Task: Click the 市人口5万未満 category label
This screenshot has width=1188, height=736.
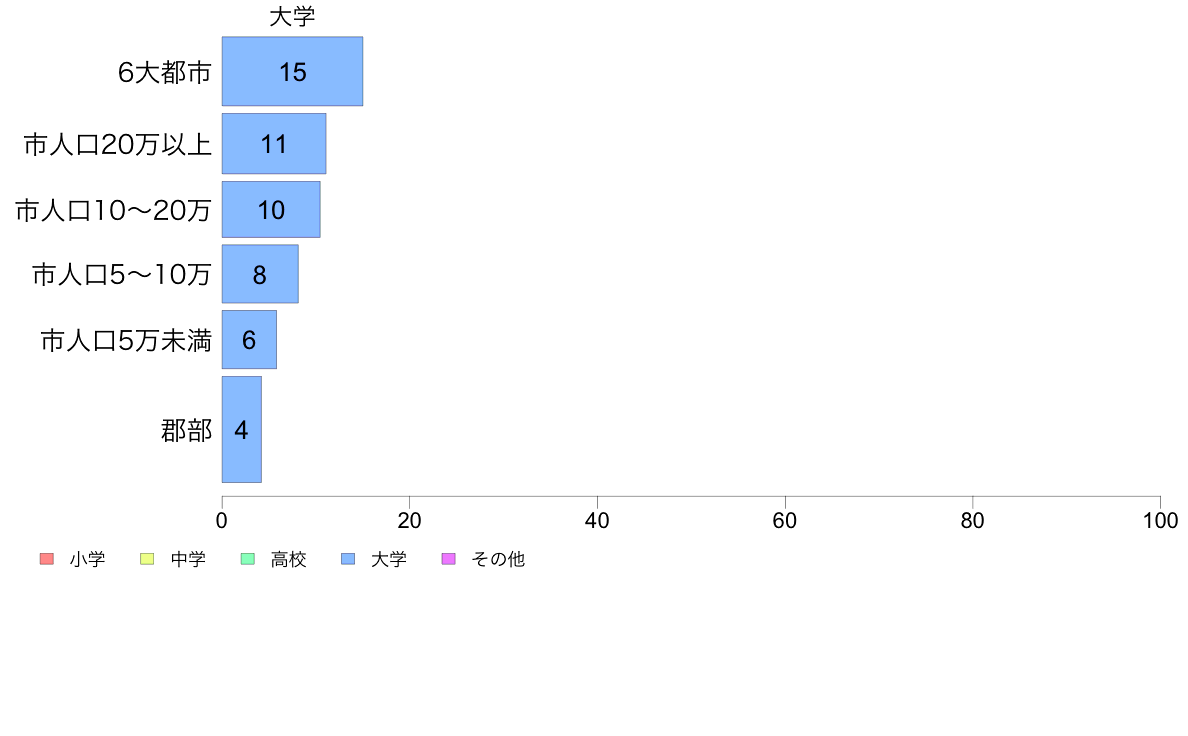Action: [126, 341]
